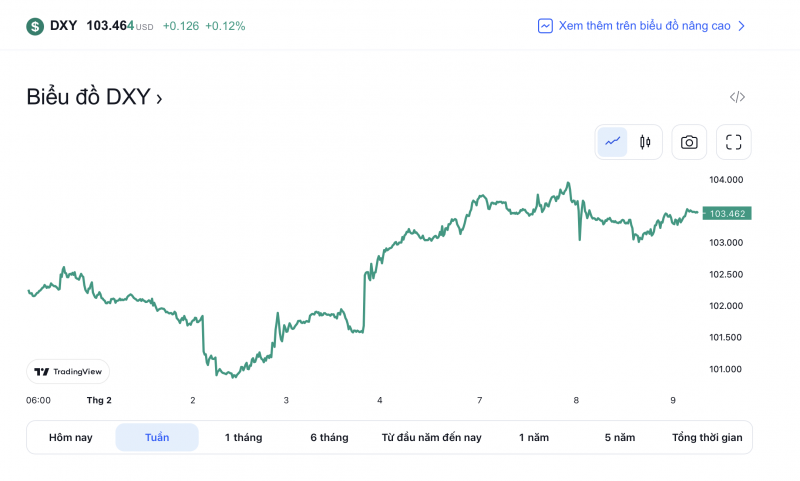800x481 pixels.
Task: Choose the '6 tháng' range
Action: tap(329, 437)
